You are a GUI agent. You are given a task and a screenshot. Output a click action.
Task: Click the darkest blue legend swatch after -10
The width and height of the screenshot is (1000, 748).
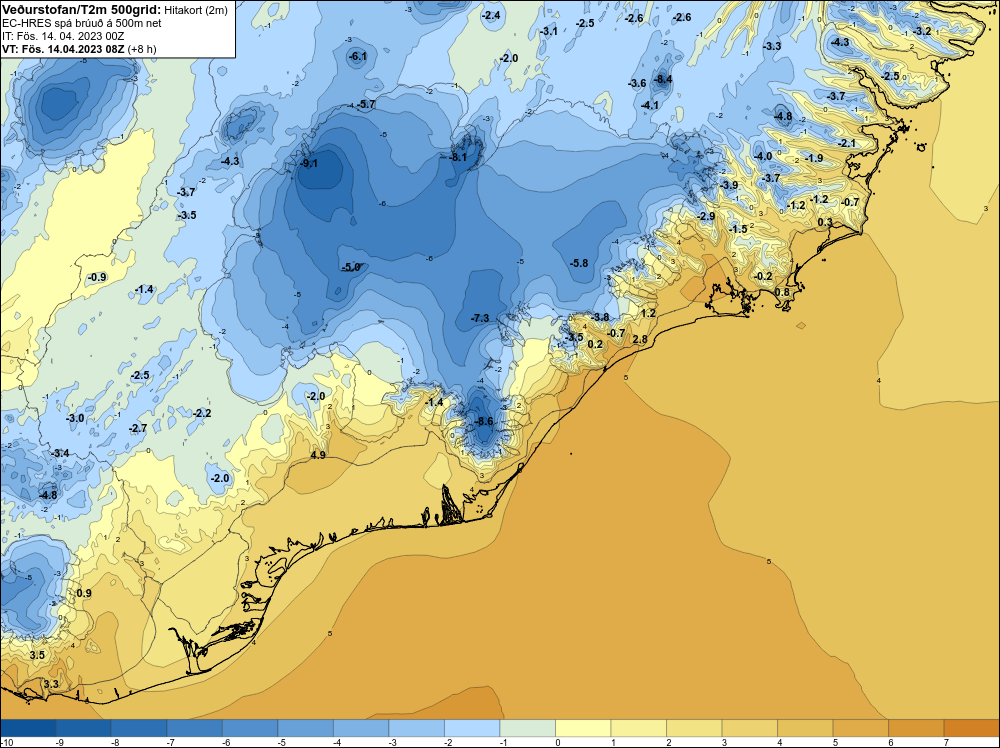(x=28, y=728)
